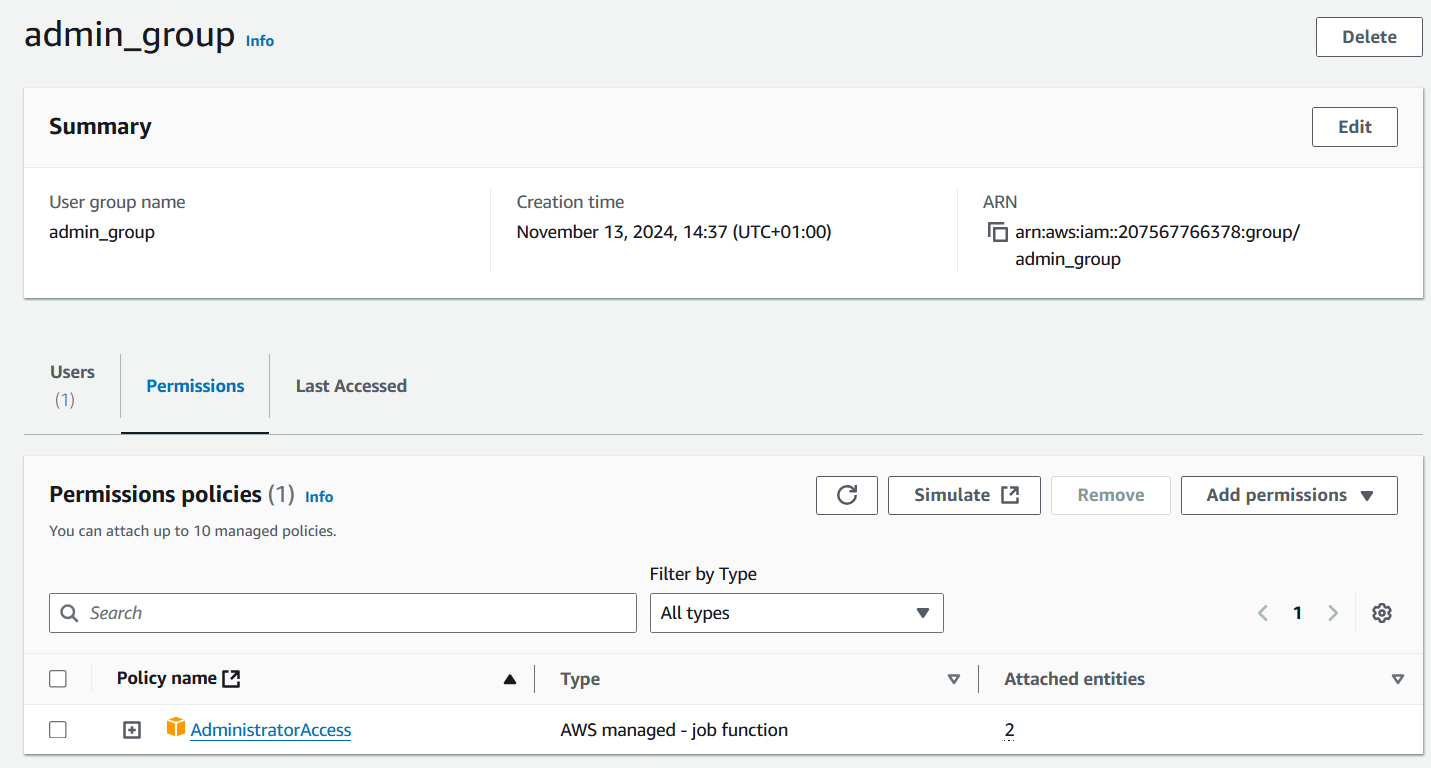Open Info link beside Permissions policies
This screenshot has width=1431, height=768.
click(319, 497)
